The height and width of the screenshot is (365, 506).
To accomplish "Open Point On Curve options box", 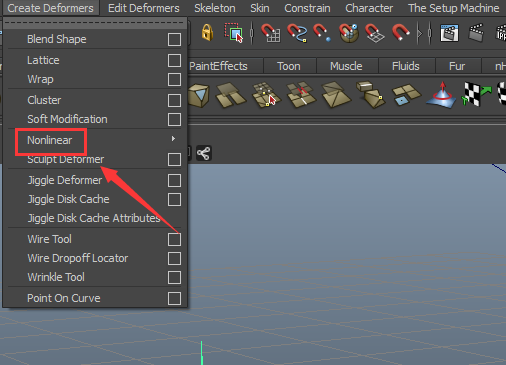I will click(x=174, y=298).
